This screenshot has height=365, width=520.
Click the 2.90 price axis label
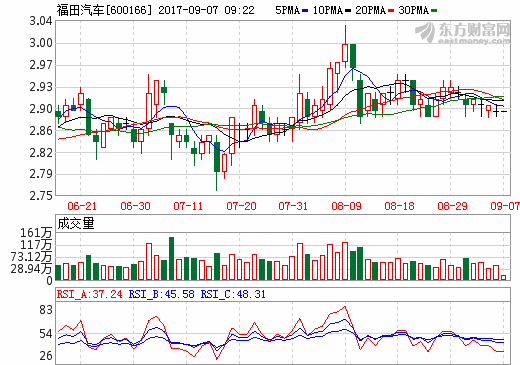coord(41,109)
